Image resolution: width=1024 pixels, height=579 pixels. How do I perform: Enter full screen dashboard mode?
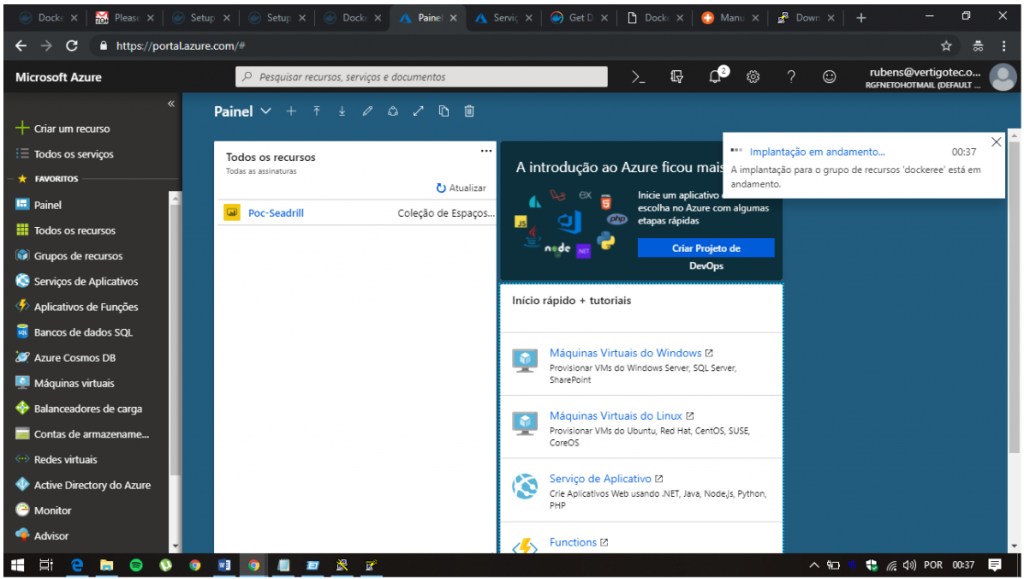coord(418,112)
